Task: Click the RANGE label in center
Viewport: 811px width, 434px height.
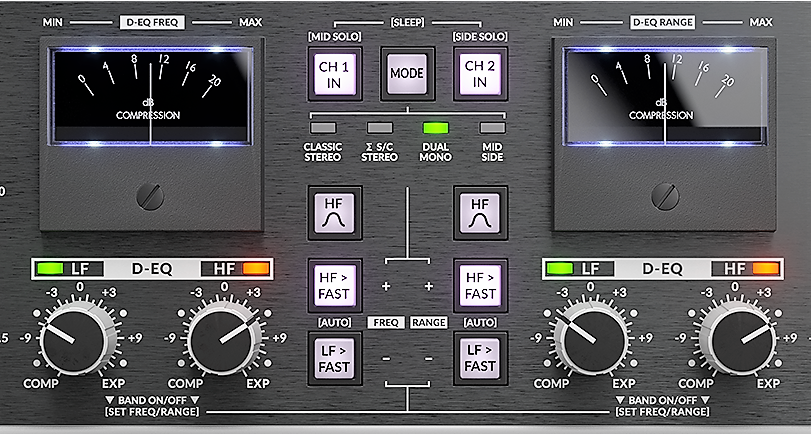Action: coord(429,322)
